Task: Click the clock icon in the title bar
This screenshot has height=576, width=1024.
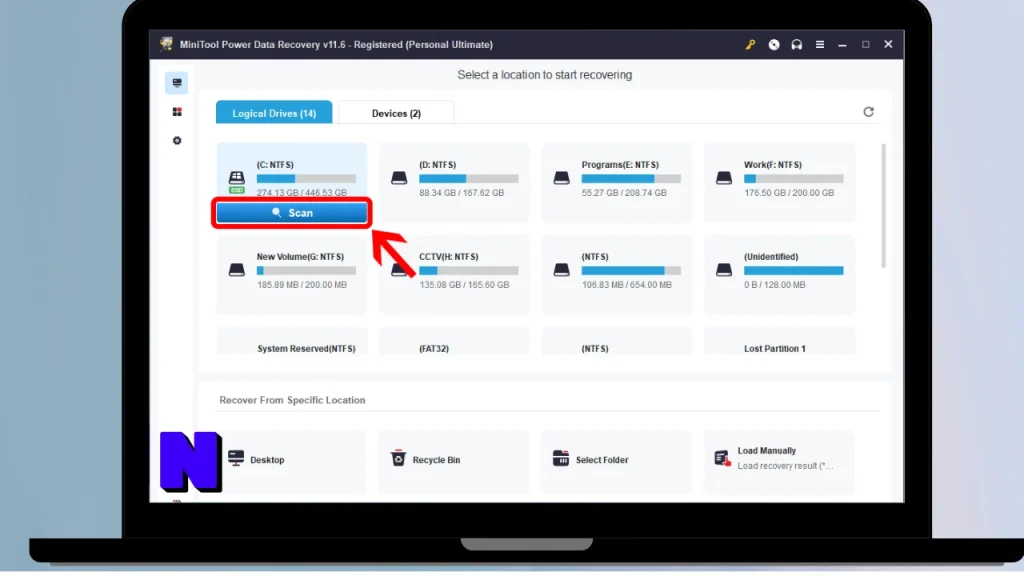Action: click(773, 44)
